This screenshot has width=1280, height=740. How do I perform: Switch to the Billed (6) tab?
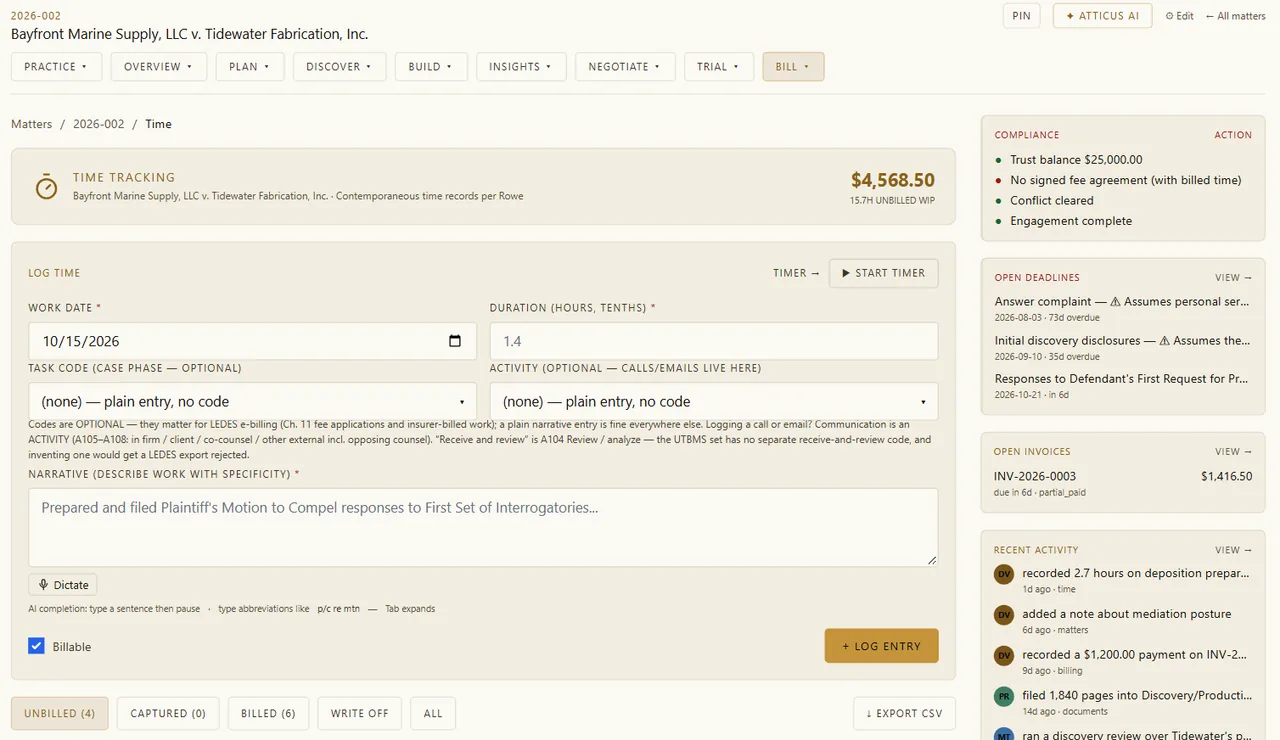click(x=268, y=714)
